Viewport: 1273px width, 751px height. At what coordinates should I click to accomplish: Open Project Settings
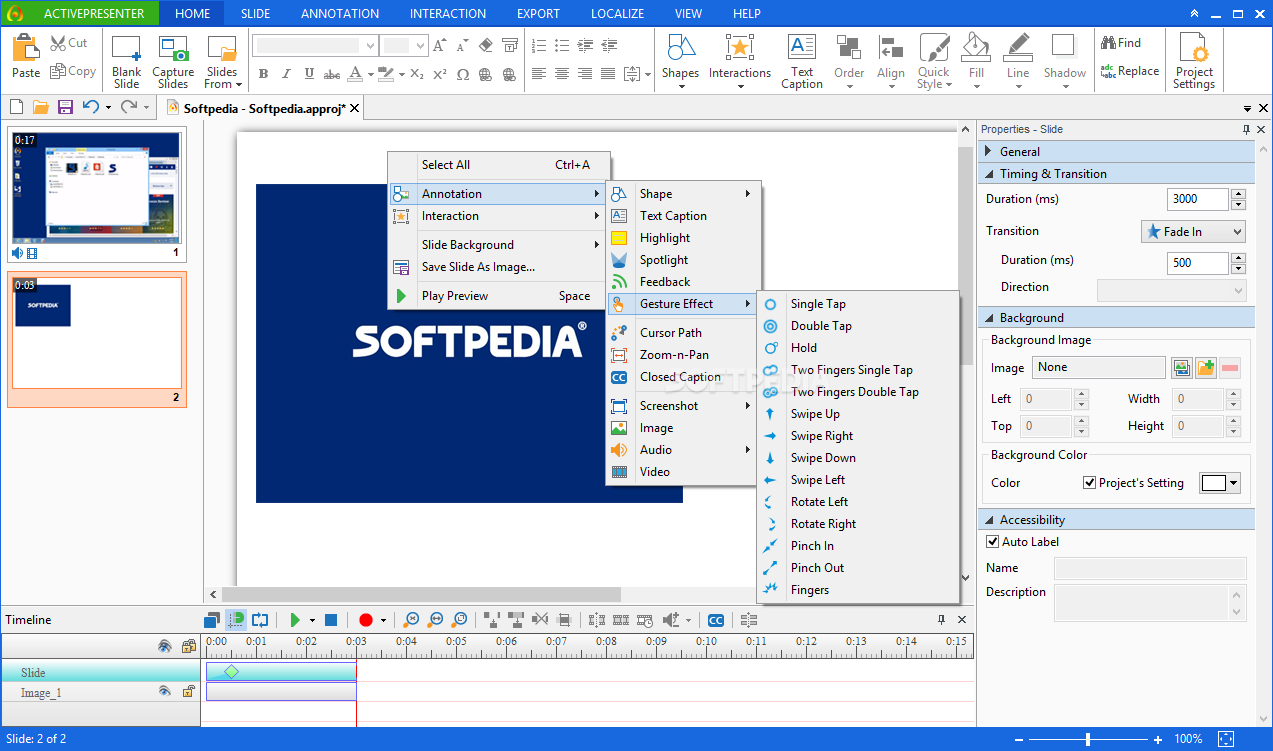point(1194,62)
